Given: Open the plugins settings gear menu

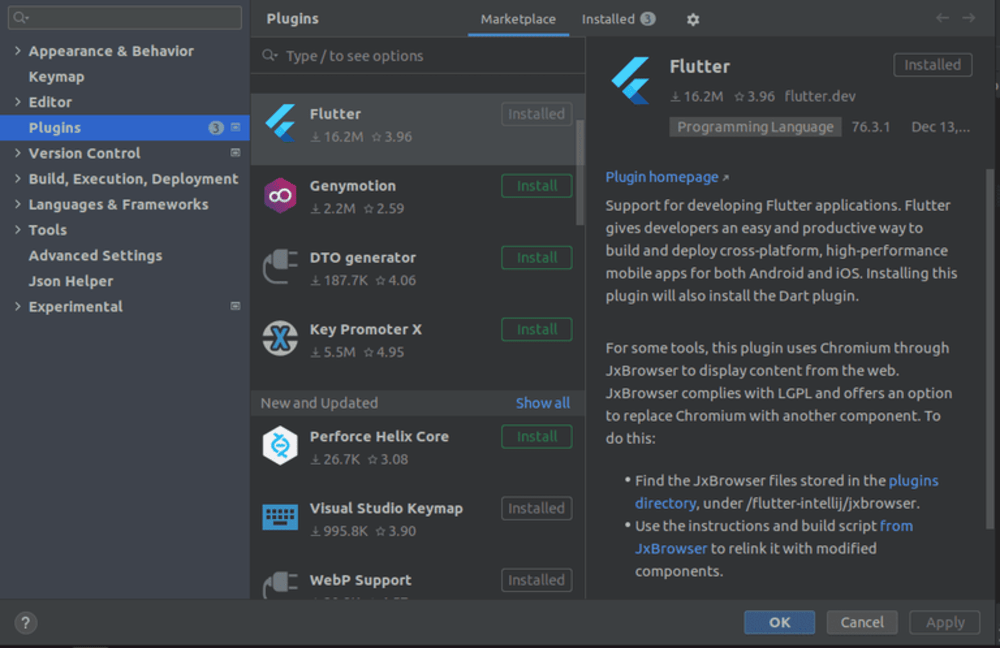Looking at the screenshot, I should pyautogui.click(x=693, y=19).
